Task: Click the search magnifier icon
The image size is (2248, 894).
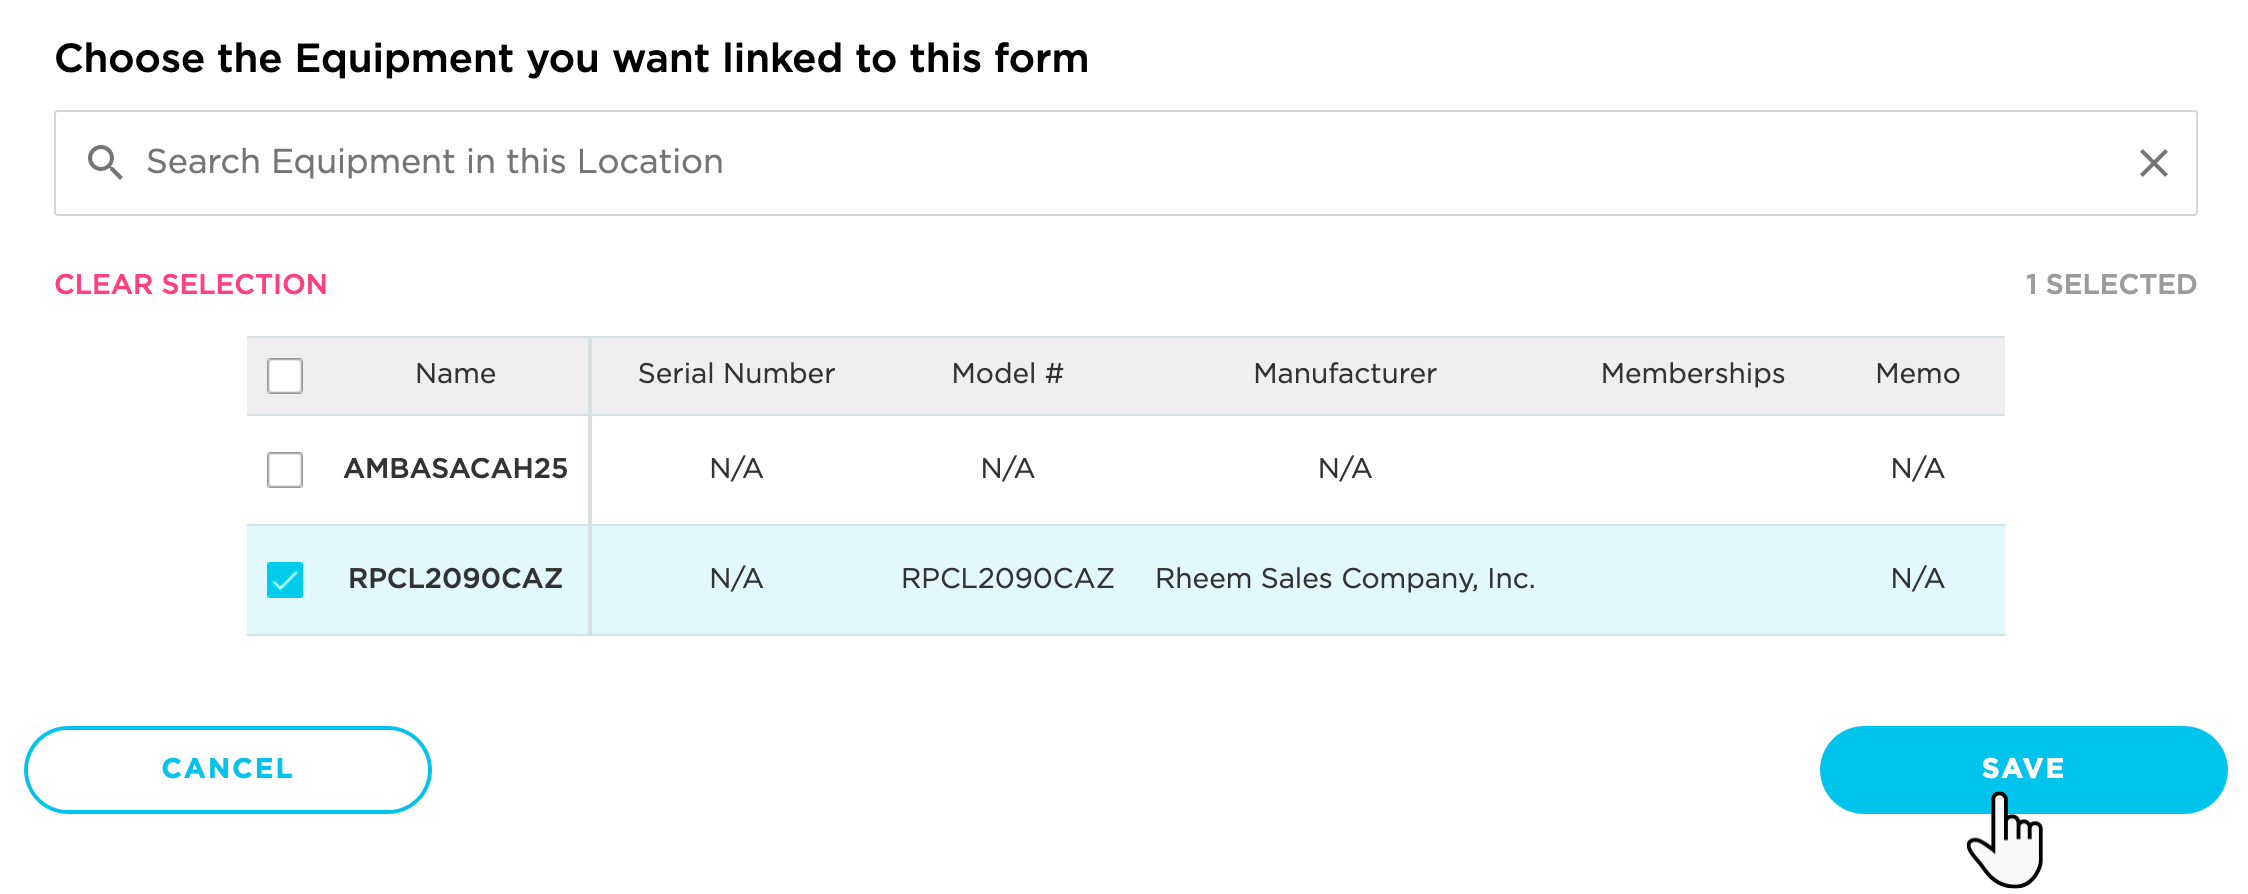Action: tap(105, 162)
